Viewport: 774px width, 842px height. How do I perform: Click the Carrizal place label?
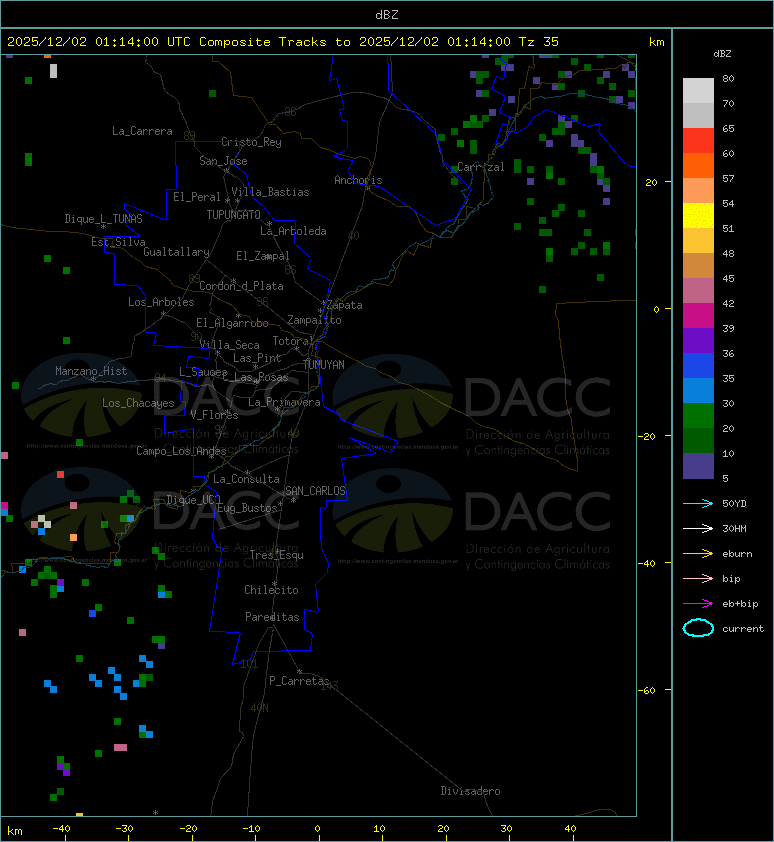(x=481, y=167)
